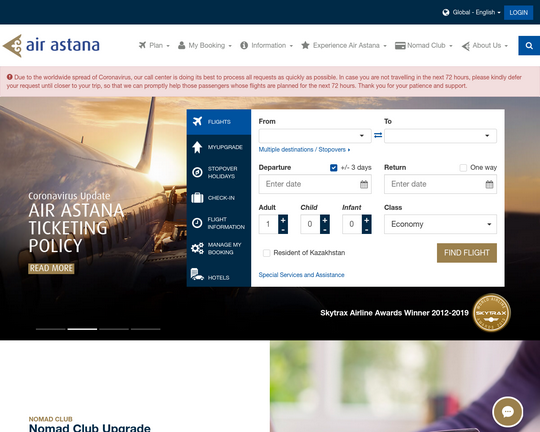Go to third carousel slide indicator
This screenshot has width=540, height=432.
point(114,329)
